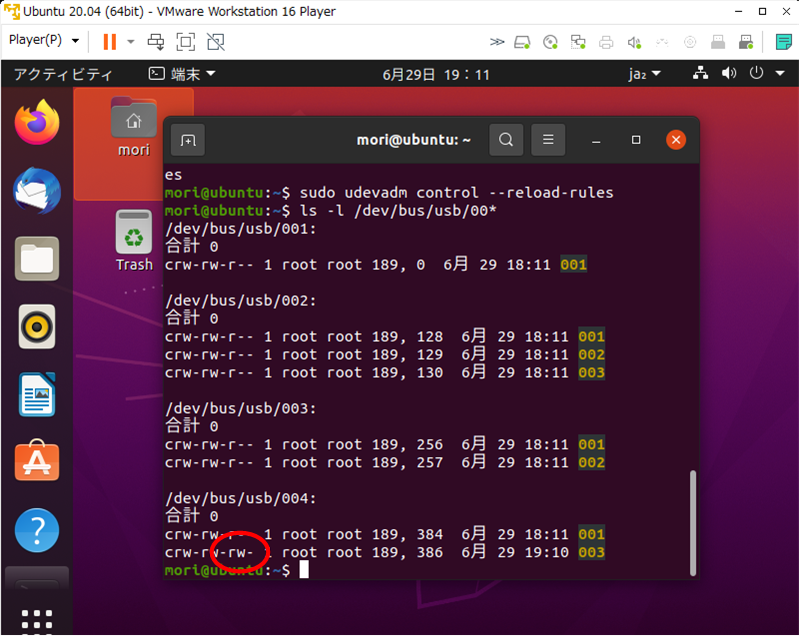Launch Rhythmbox from the dock
This screenshot has width=800, height=636.
click(37, 326)
